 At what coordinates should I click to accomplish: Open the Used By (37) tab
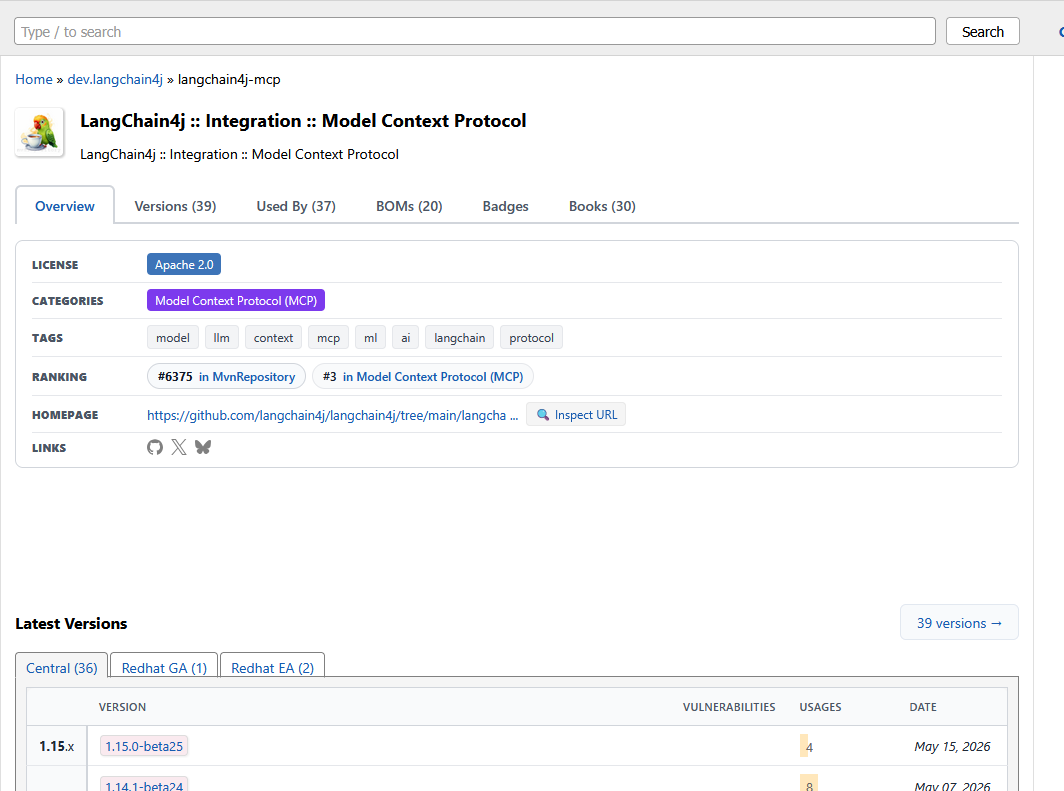point(296,206)
